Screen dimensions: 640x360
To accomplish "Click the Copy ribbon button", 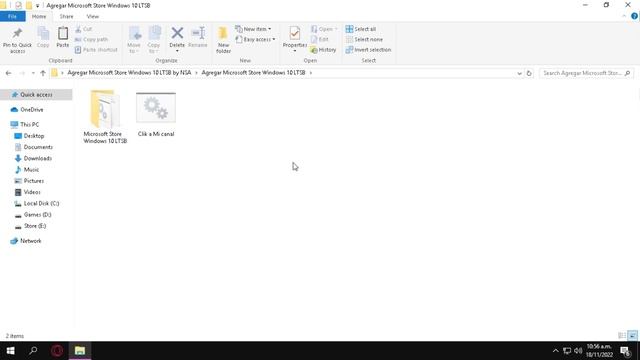I will (43, 38).
